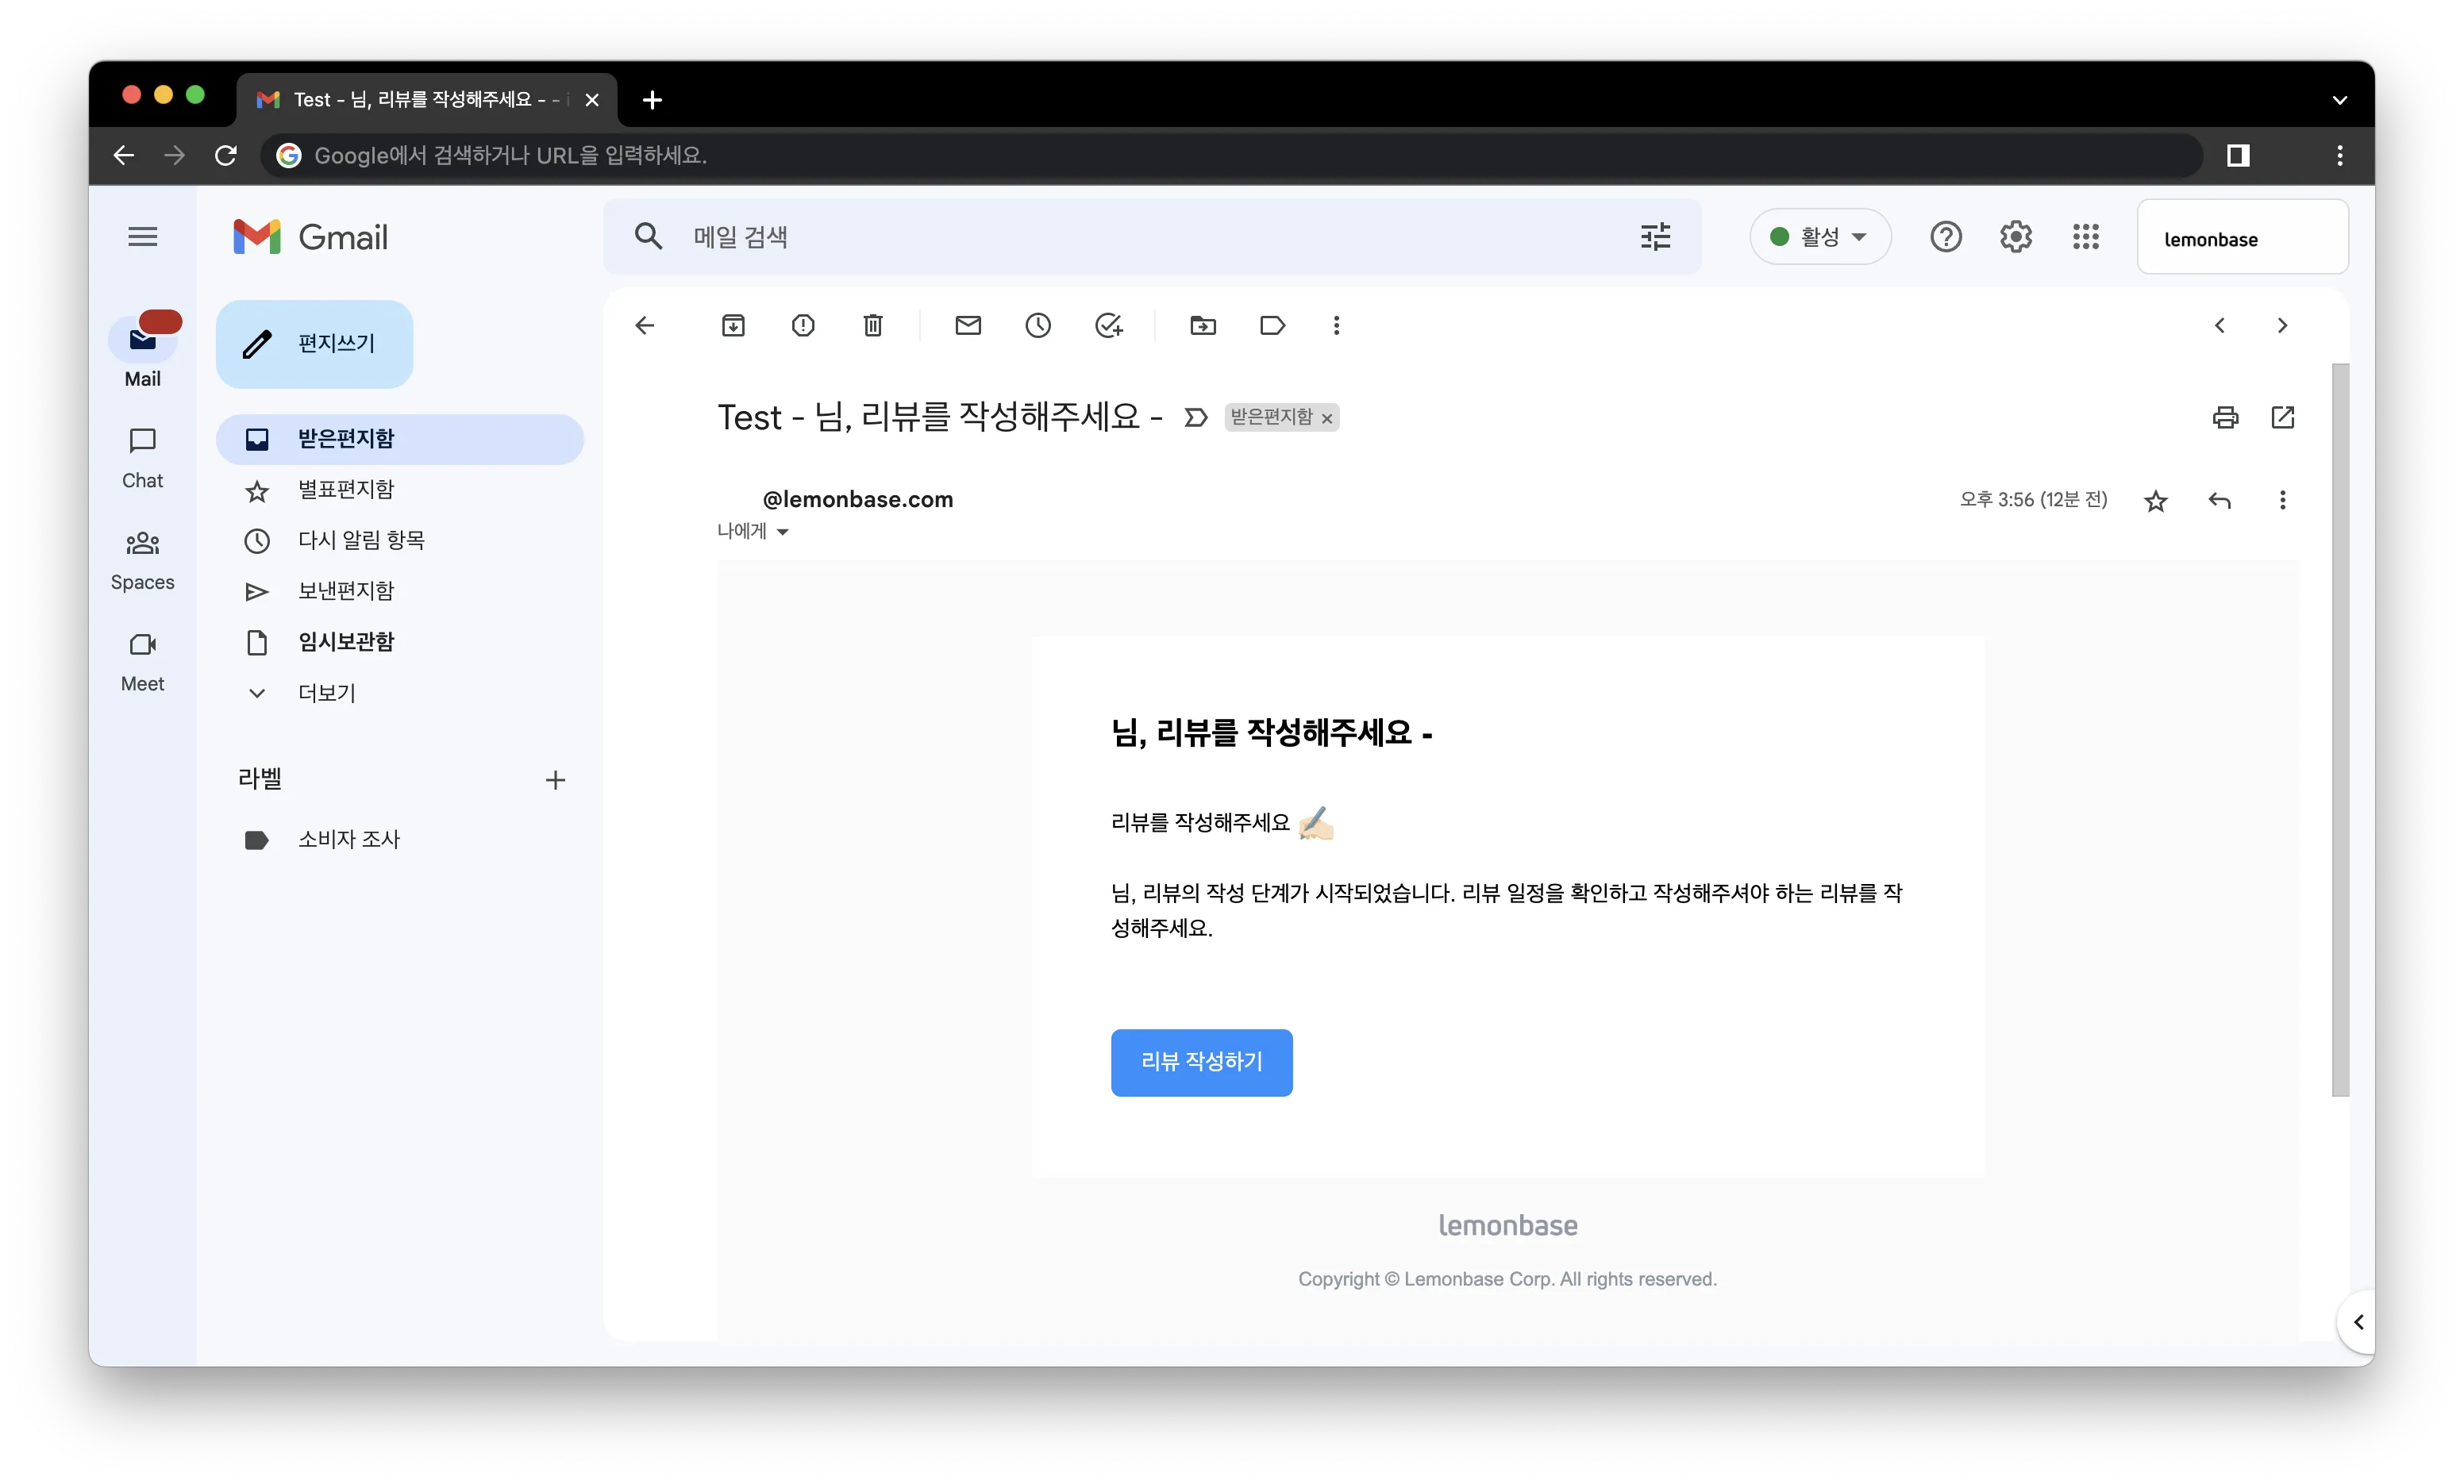This screenshot has height=1484, width=2464.
Task: Open email in a new window
Action: point(2282,417)
